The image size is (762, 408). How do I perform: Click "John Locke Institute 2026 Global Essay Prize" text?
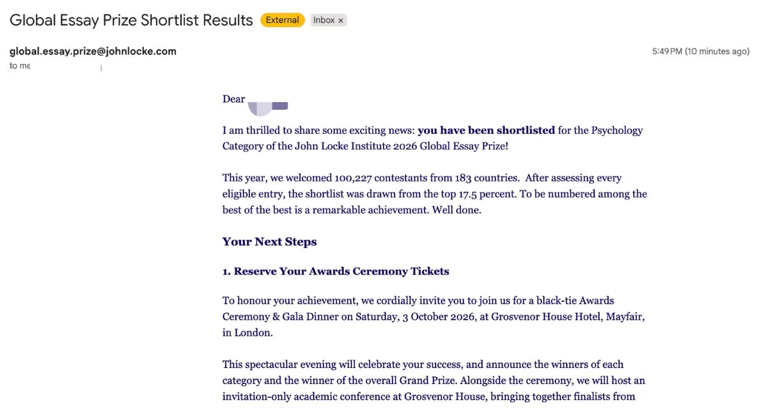(400, 146)
